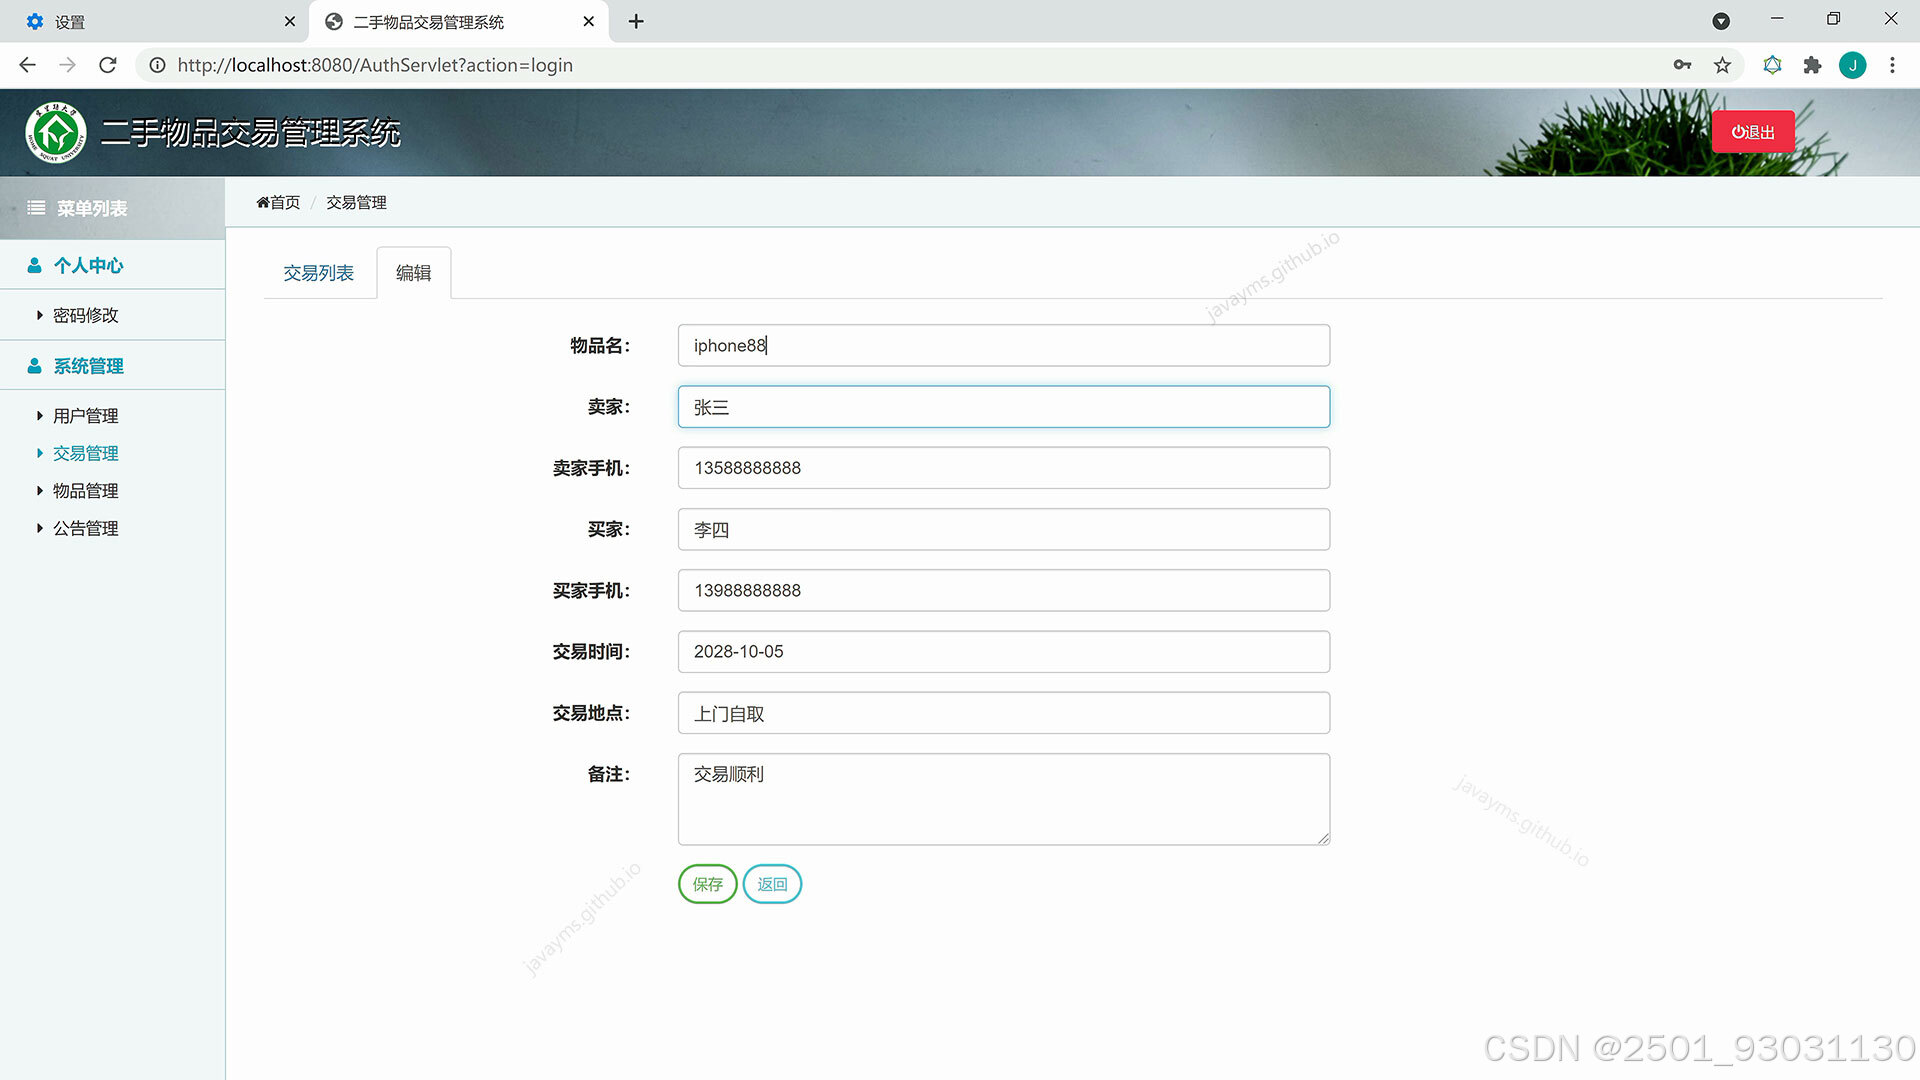Click the address bar URL
Image resolution: width=1920 pixels, height=1080 pixels.
pos(375,65)
